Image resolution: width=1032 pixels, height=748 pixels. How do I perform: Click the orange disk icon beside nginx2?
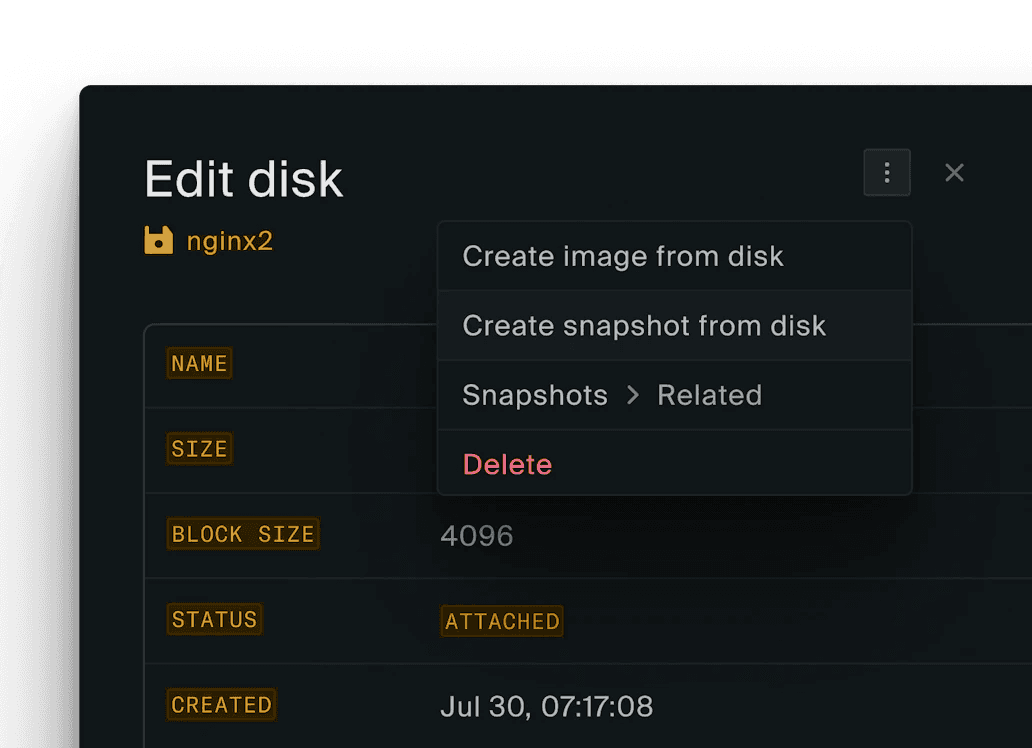point(159,240)
